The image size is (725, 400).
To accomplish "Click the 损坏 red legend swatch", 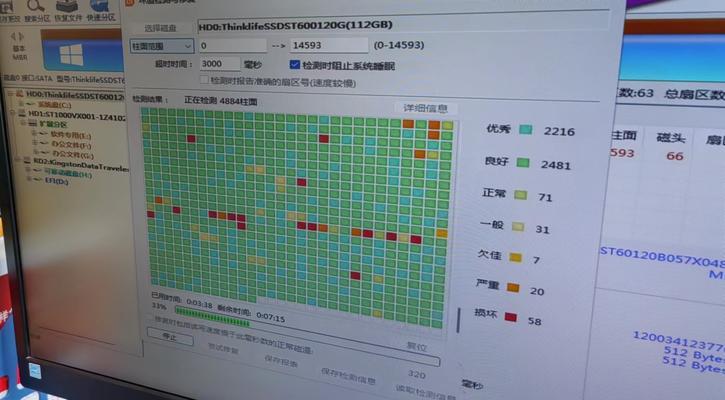I will click(510, 317).
